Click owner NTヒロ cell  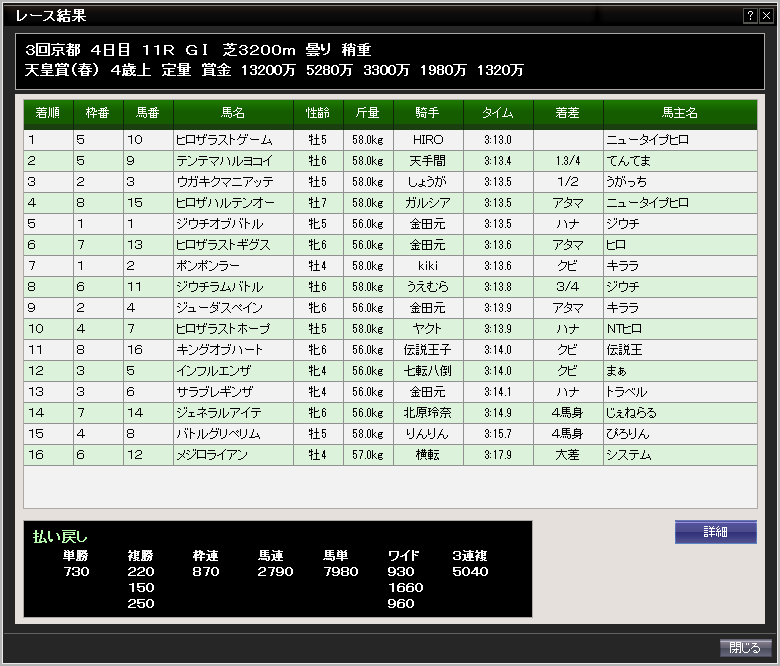680,329
